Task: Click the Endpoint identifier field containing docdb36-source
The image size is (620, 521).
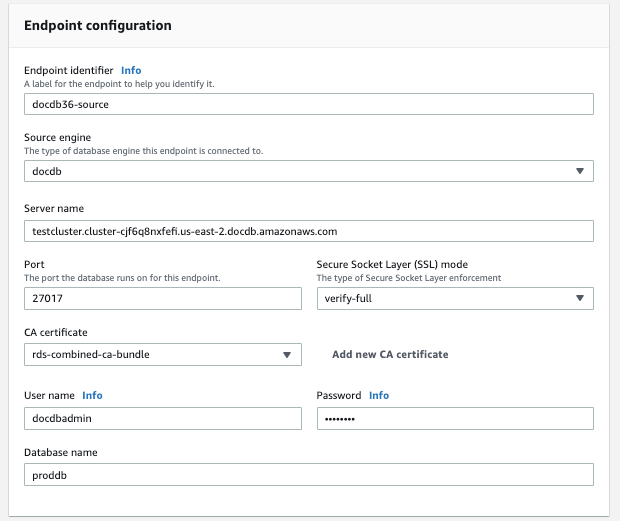Action: tap(308, 105)
